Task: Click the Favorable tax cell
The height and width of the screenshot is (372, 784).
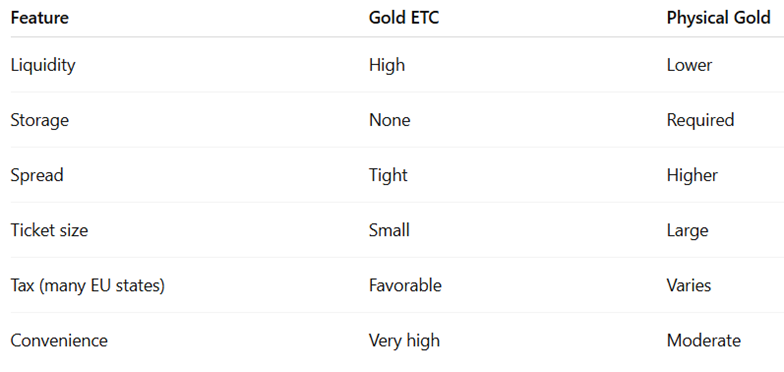Action: [x=406, y=286]
